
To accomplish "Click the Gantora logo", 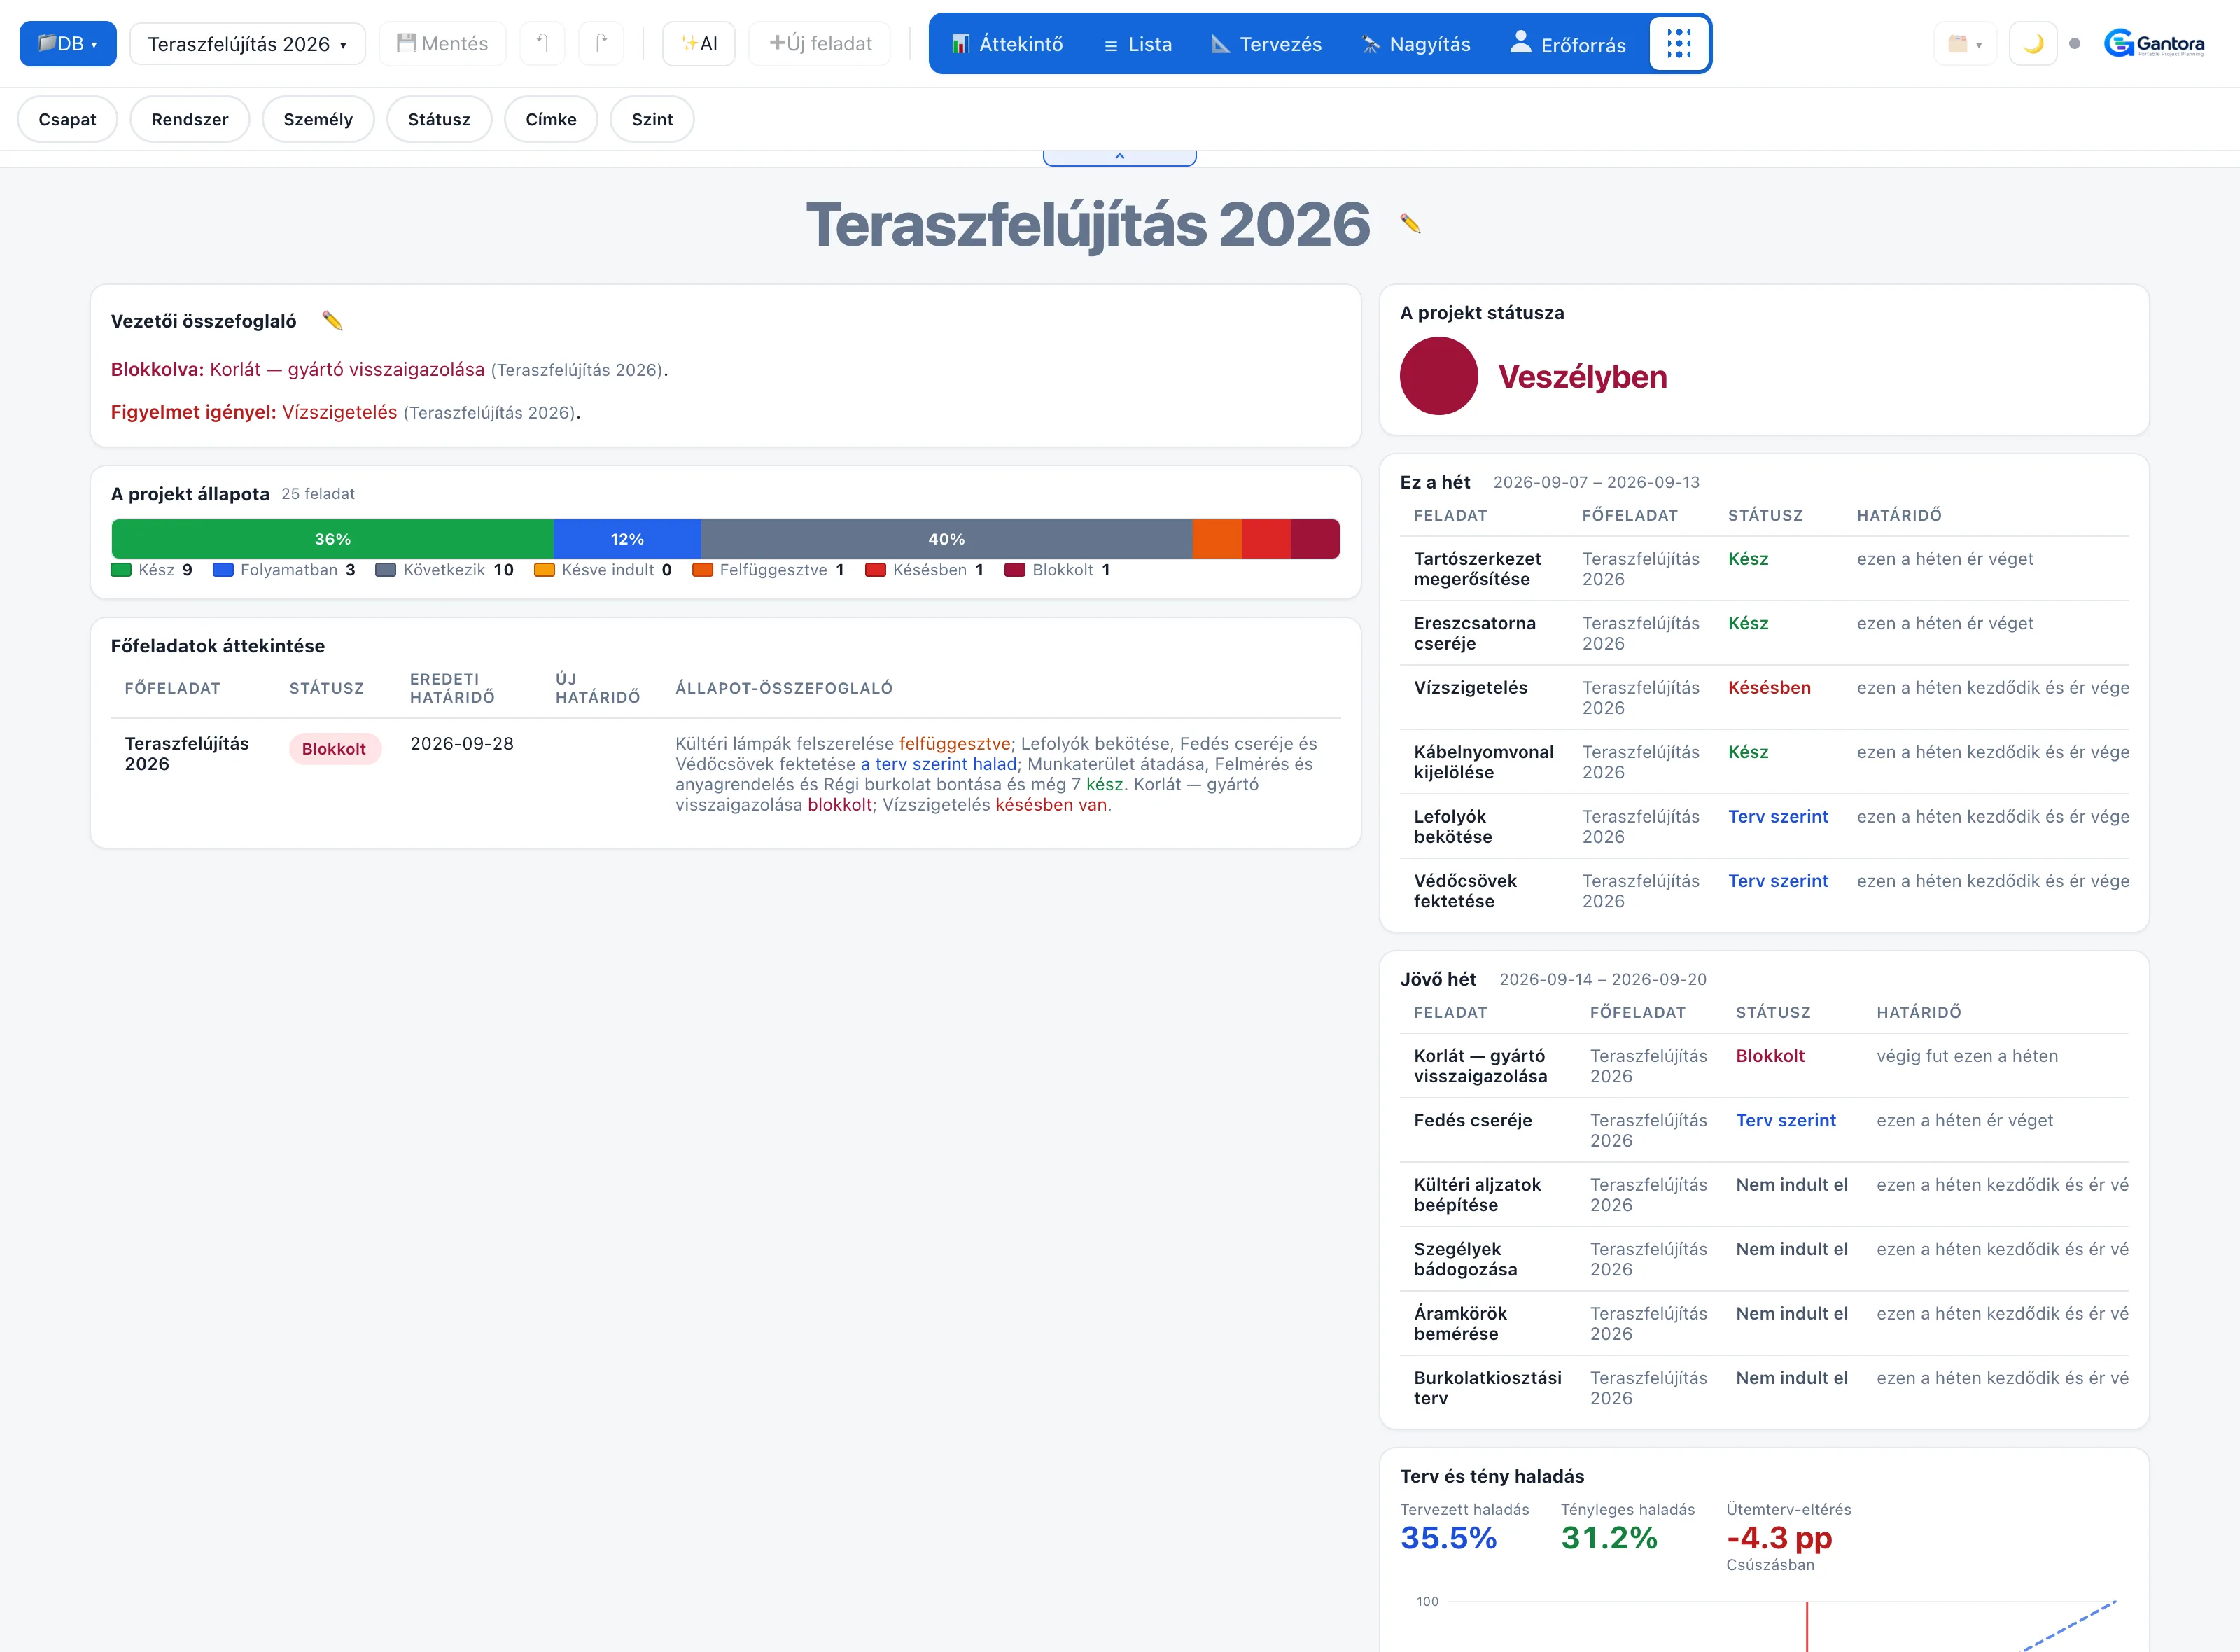I will (2154, 44).
